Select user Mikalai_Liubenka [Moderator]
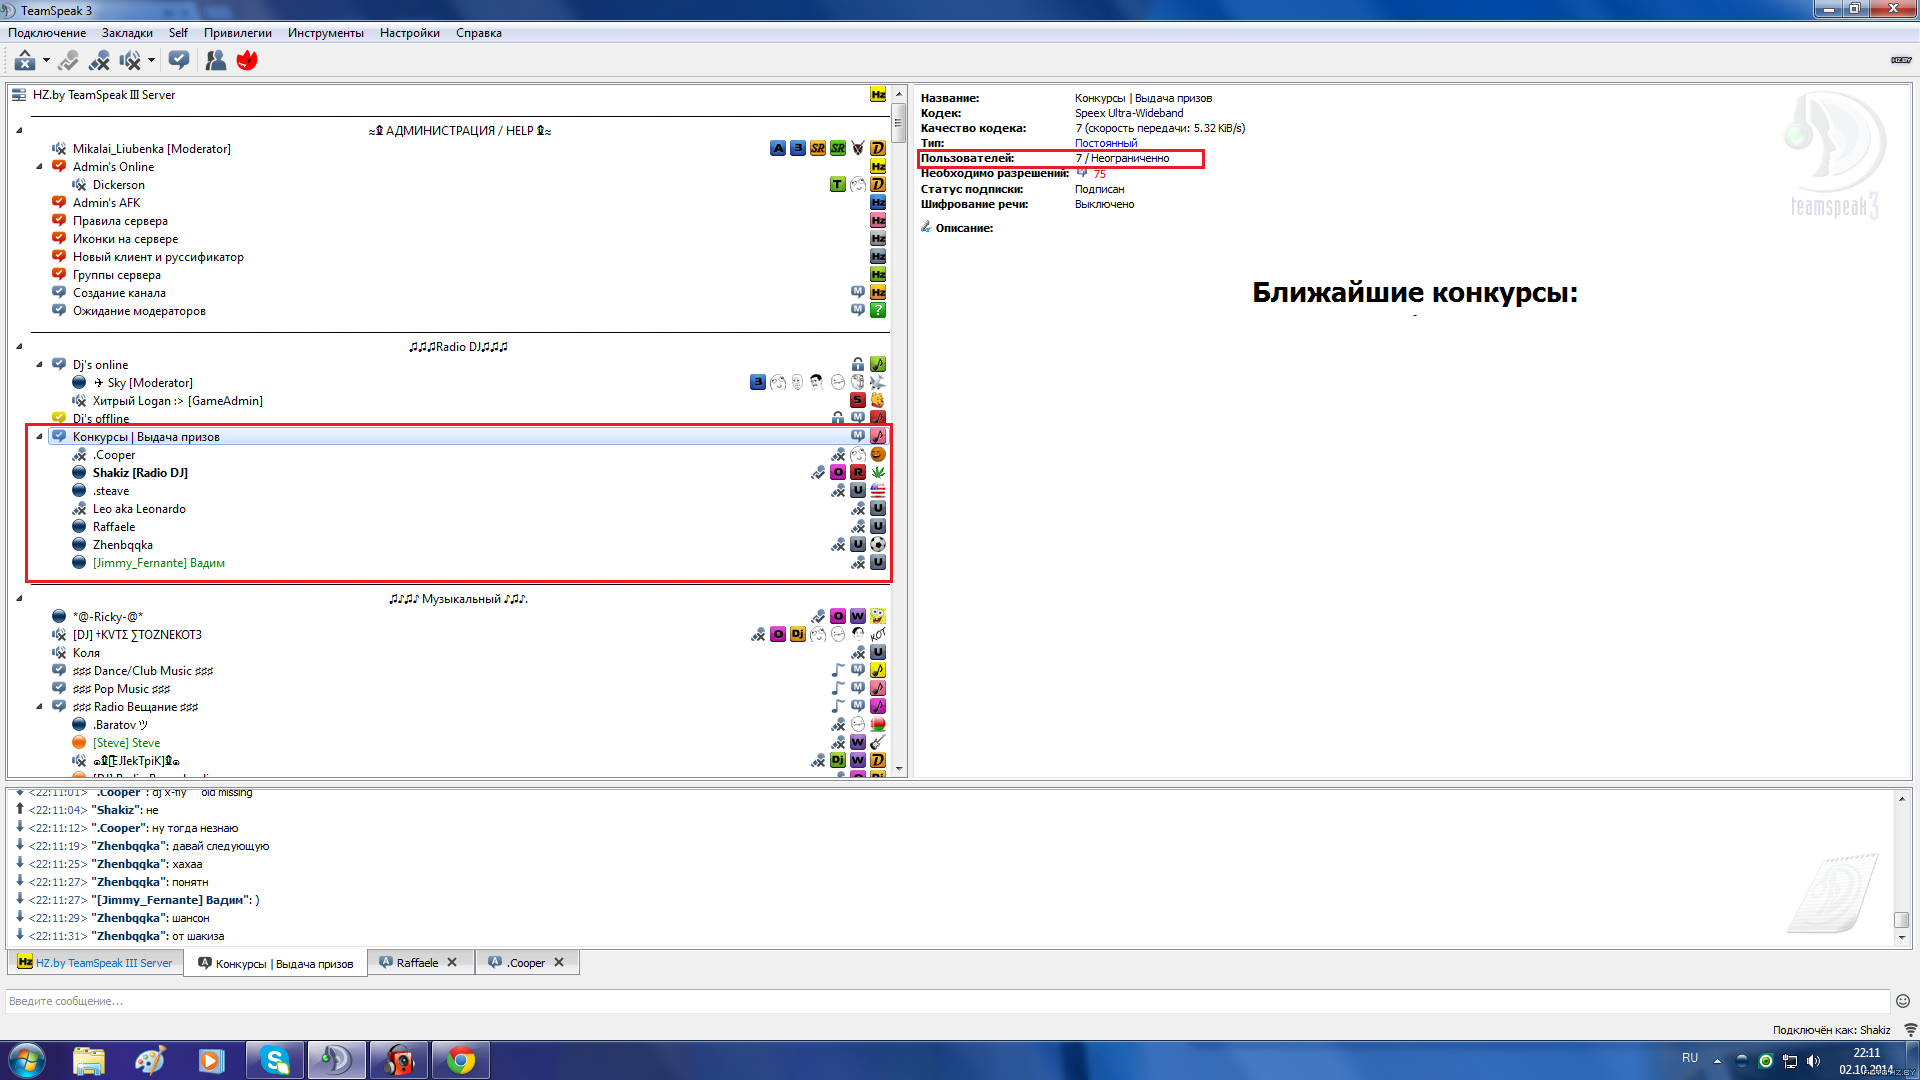The width and height of the screenshot is (1920, 1080). (x=151, y=149)
